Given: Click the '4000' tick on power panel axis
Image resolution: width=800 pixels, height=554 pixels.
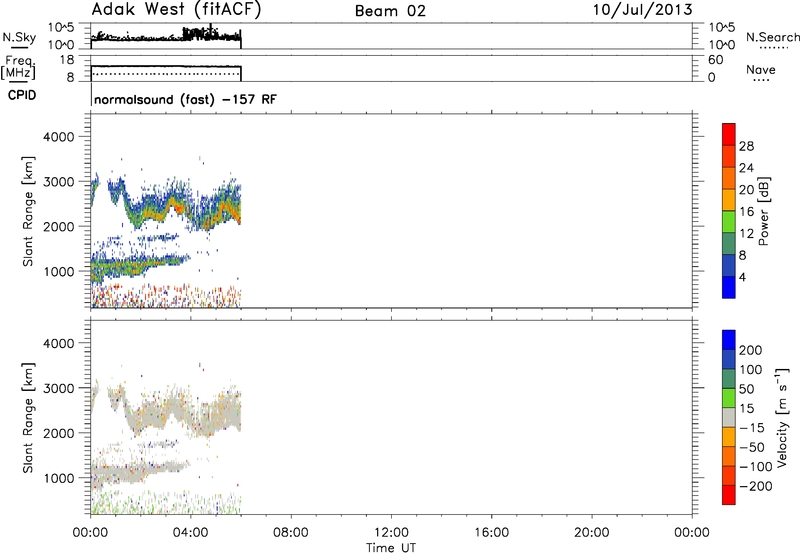Looking at the screenshot, I should 59,137.
